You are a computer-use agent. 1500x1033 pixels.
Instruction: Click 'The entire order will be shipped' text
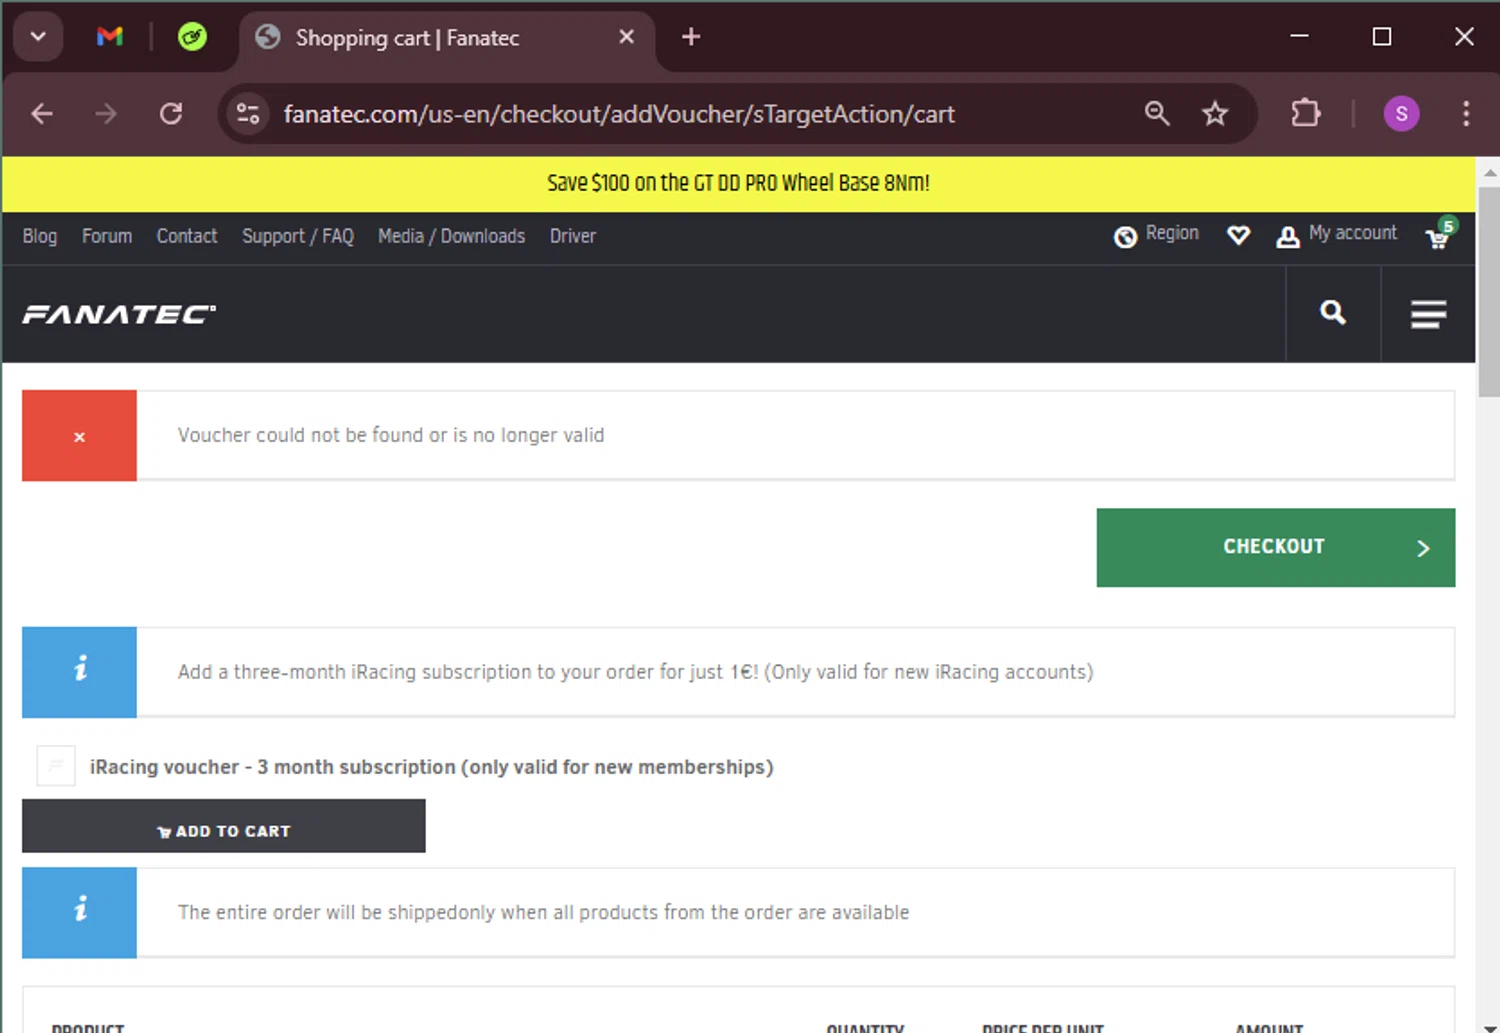[543, 912]
